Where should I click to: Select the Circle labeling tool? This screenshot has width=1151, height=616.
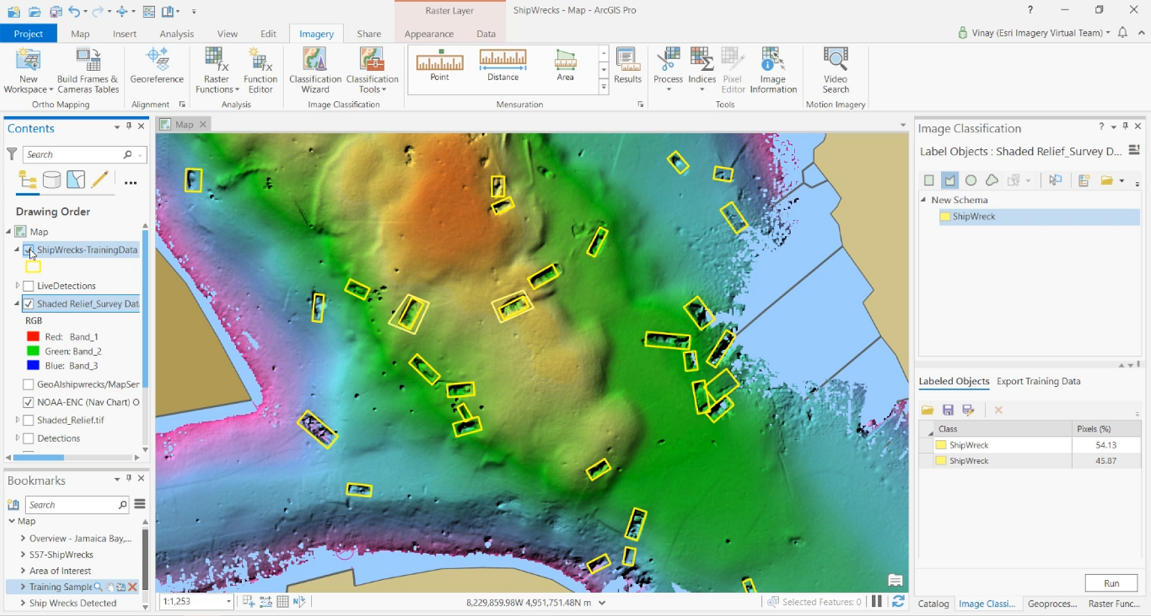(x=970, y=180)
